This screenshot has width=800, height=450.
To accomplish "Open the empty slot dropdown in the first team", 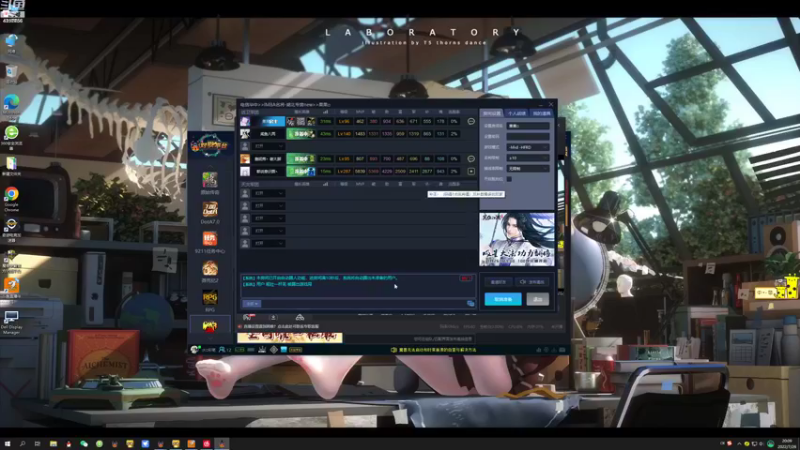I will point(269,146).
